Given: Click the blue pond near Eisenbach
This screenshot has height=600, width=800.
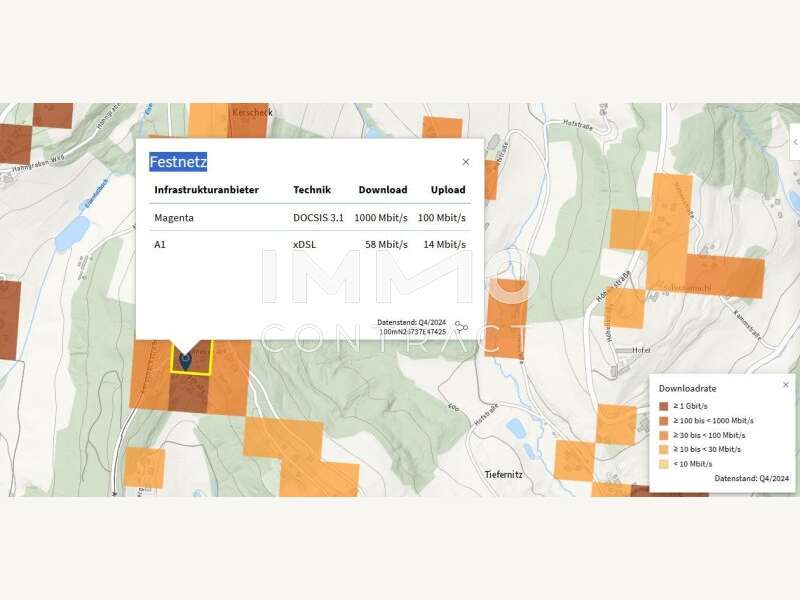Looking at the screenshot, I should pos(72,233).
